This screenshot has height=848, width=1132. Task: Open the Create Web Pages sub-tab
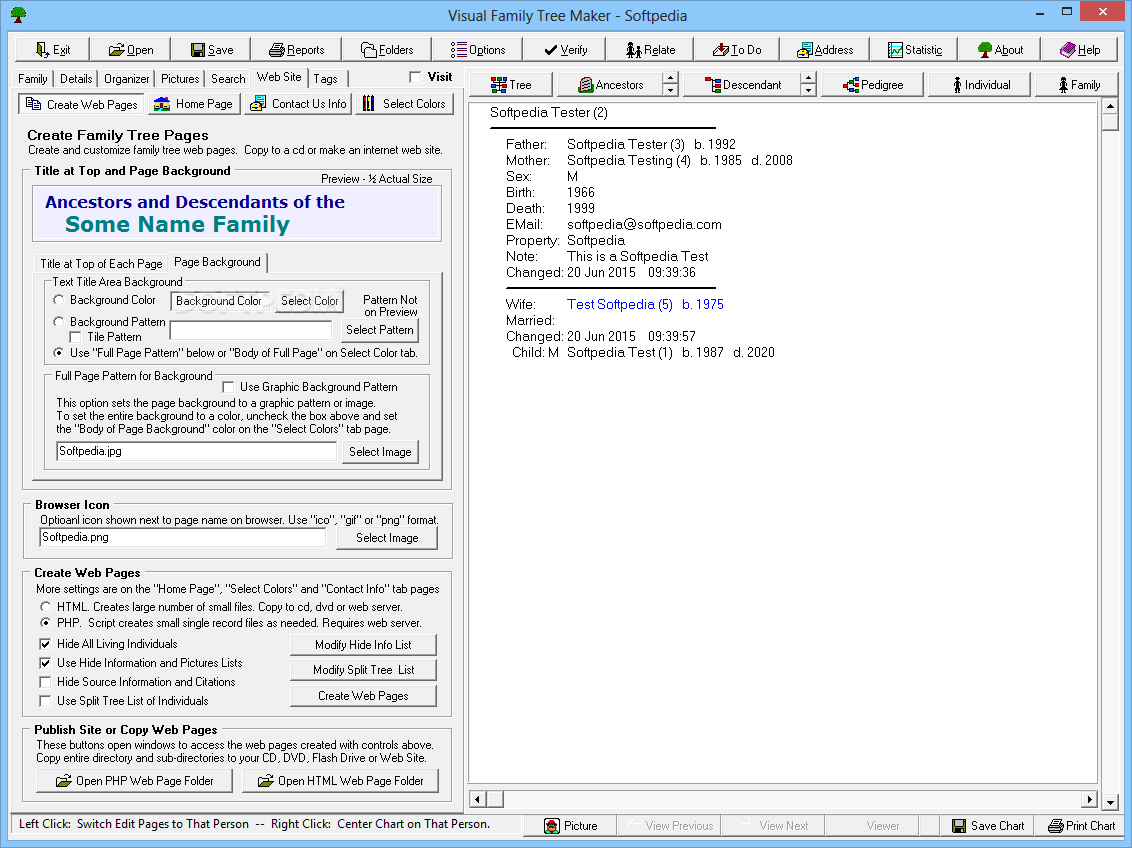point(82,104)
